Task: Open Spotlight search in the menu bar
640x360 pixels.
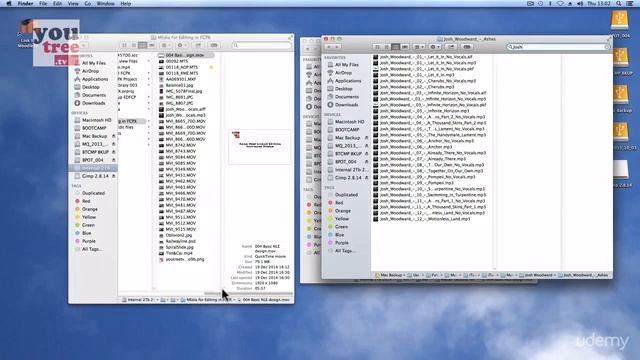Action: (x=619, y=4)
